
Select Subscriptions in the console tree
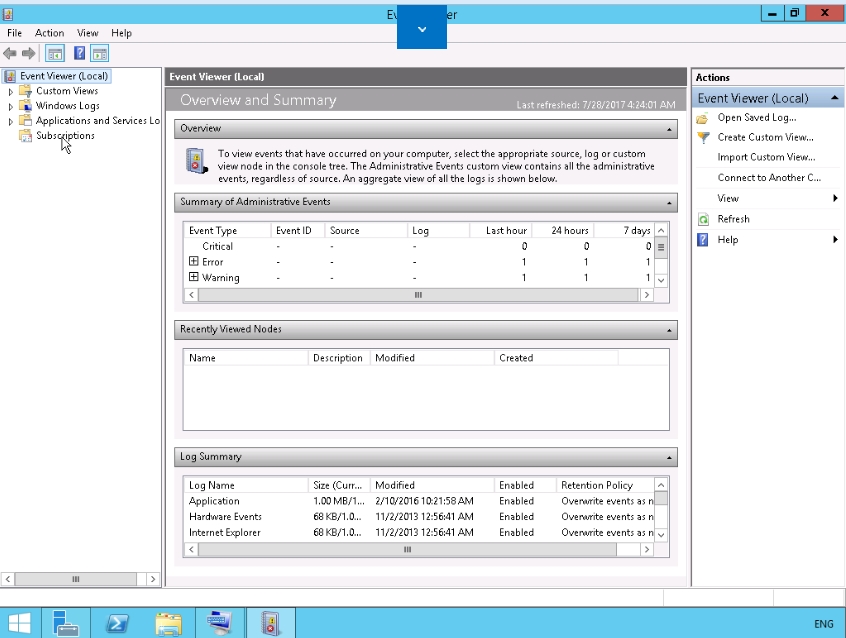(65, 135)
